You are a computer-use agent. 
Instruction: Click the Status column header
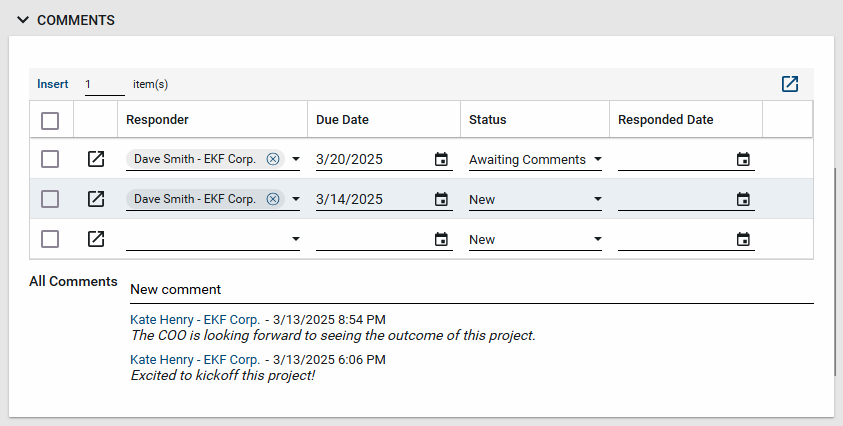[x=487, y=120]
